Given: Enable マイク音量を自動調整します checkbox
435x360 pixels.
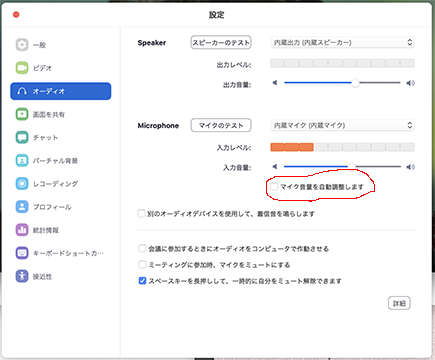Looking at the screenshot, I should pos(274,186).
